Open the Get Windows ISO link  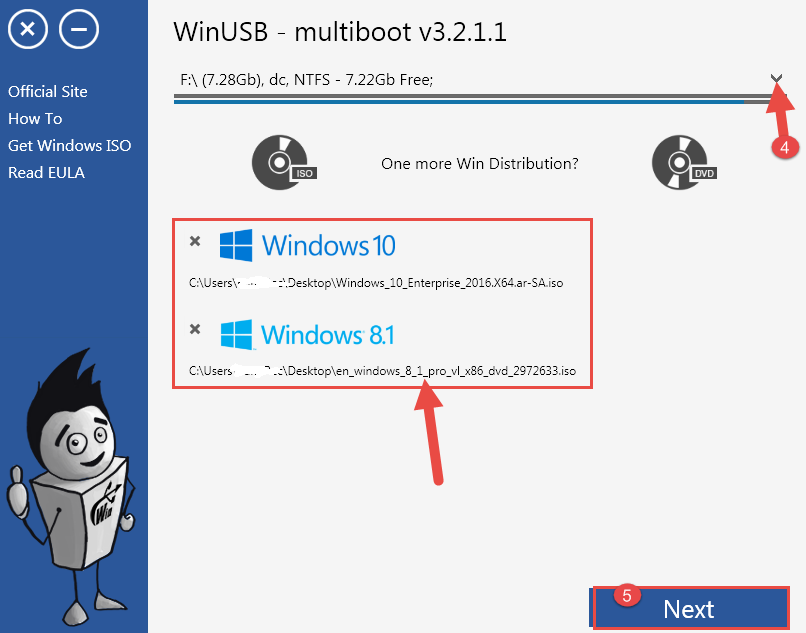[x=69, y=146]
